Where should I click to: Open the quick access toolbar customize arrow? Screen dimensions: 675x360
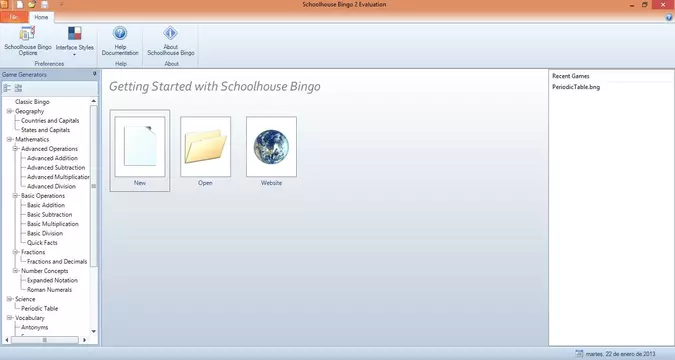click(x=61, y=5)
